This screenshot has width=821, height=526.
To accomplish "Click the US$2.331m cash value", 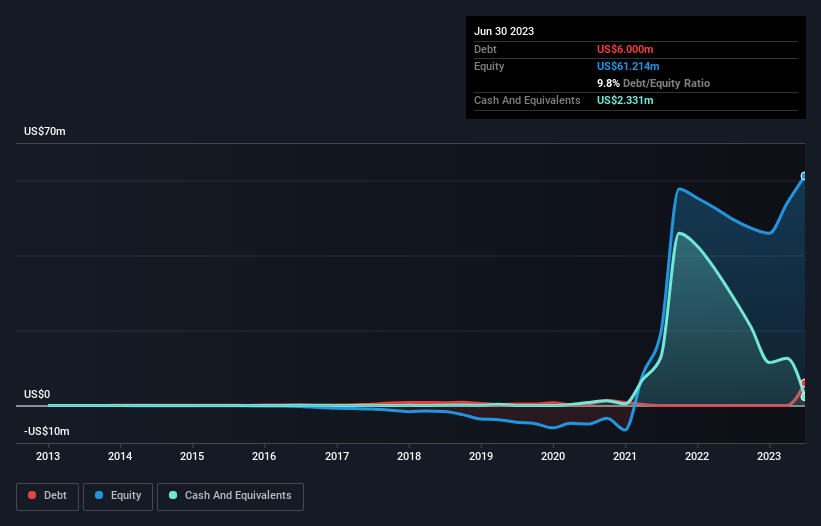I will tap(625, 100).
